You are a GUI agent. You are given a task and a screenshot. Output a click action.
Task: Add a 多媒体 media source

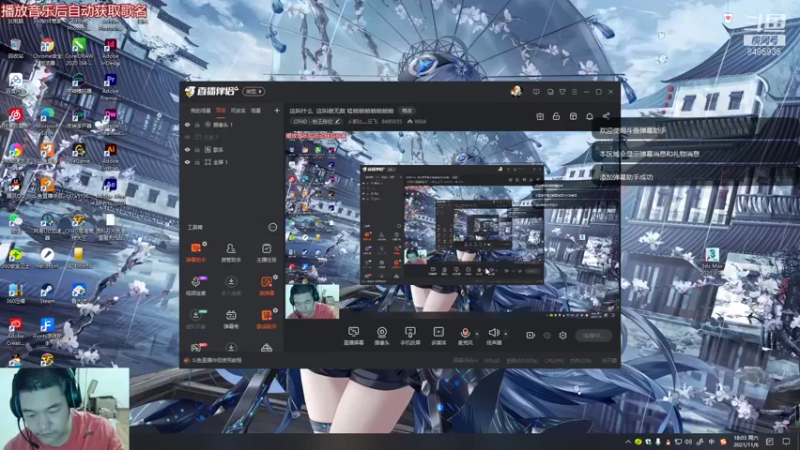pyautogui.click(x=438, y=336)
